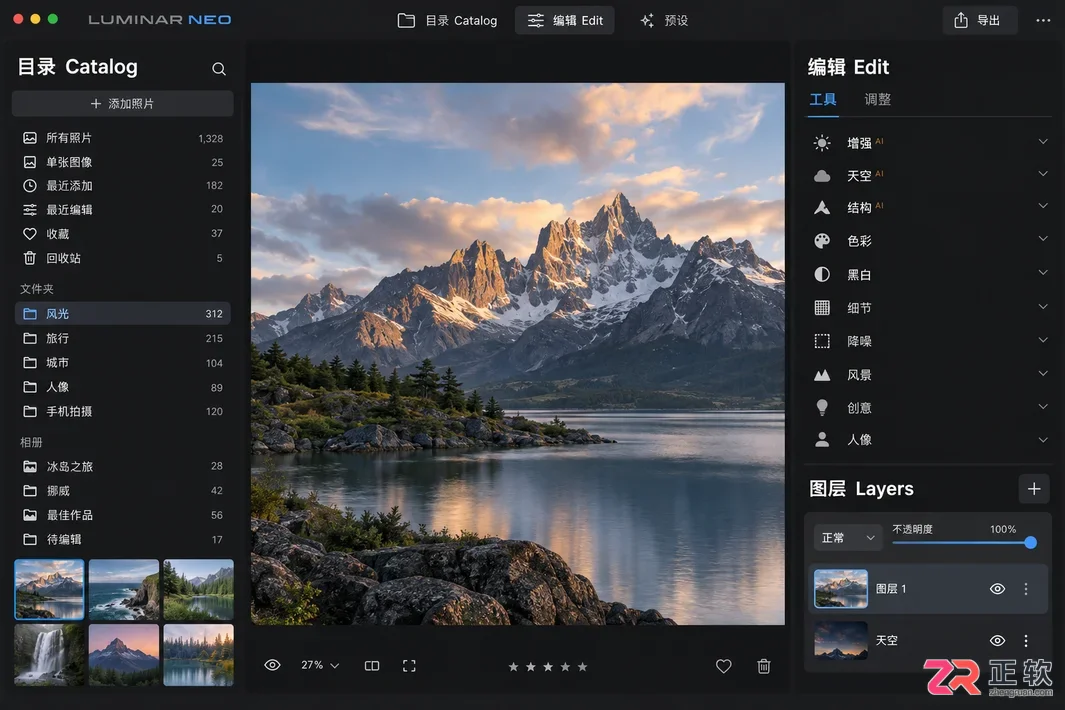Viewport: 1065px width, 710px height.
Task: Toggle favorite heart below the image
Action: 723,666
